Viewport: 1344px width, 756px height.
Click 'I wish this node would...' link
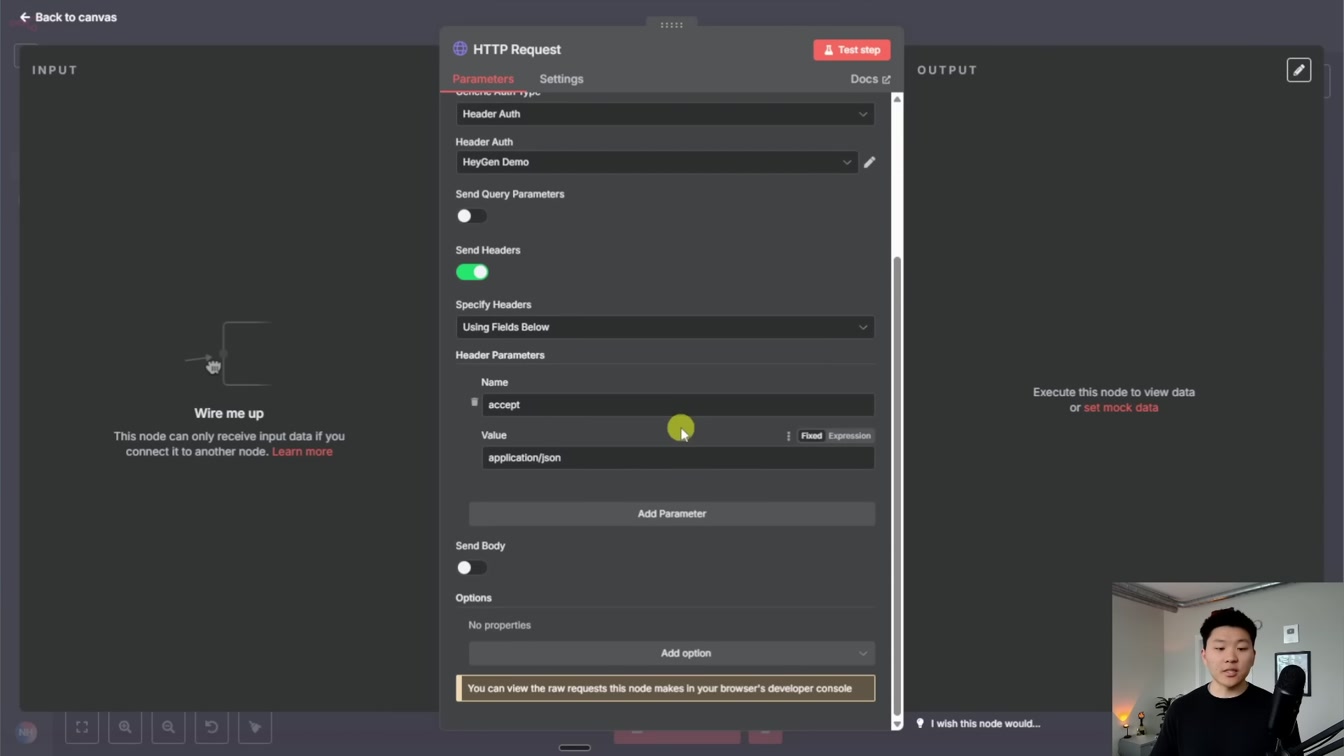click(985, 724)
